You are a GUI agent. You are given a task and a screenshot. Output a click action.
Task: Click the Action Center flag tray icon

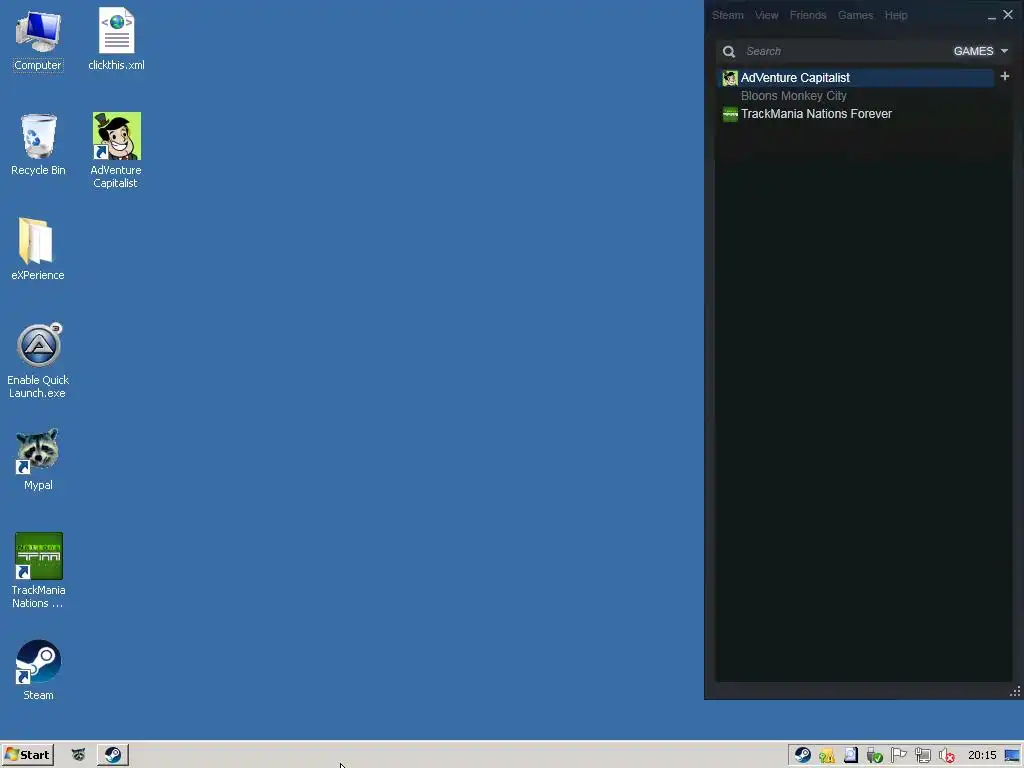[x=899, y=755]
